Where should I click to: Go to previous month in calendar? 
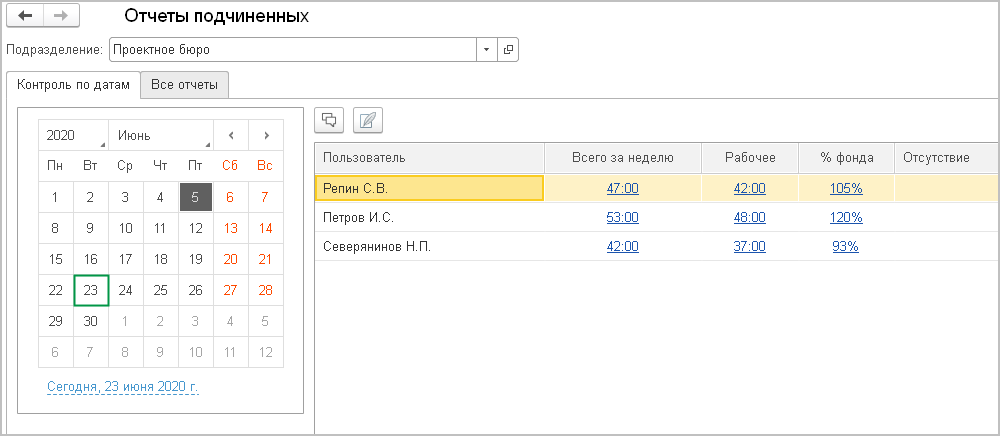pos(231,135)
